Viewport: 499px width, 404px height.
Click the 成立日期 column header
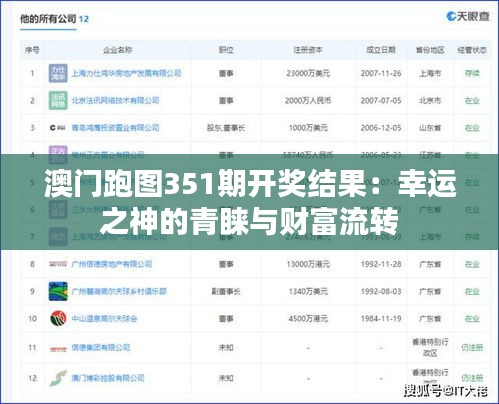[381, 50]
